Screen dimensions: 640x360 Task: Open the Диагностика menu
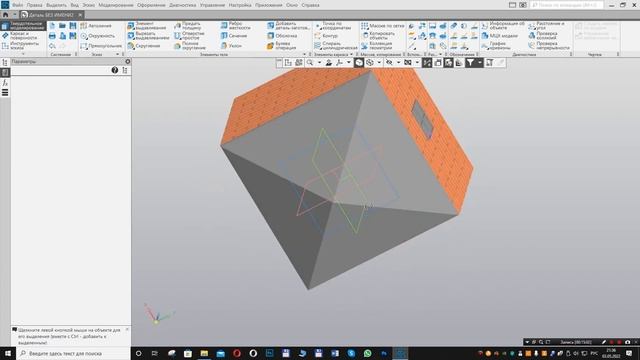pyautogui.click(x=182, y=5)
